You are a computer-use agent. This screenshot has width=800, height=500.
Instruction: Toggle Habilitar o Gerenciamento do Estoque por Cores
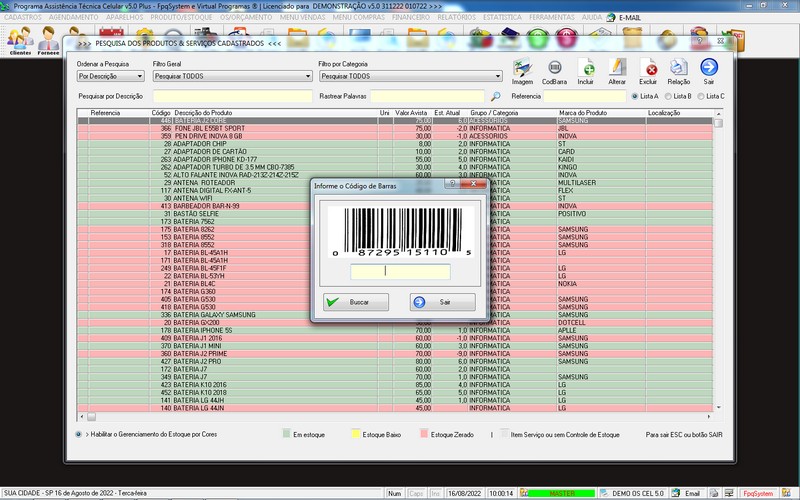click(x=79, y=434)
